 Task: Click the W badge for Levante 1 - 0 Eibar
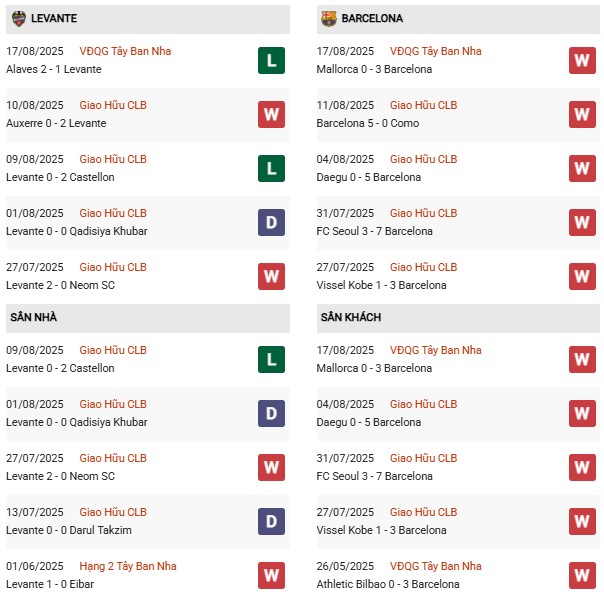pyautogui.click(x=271, y=575)
